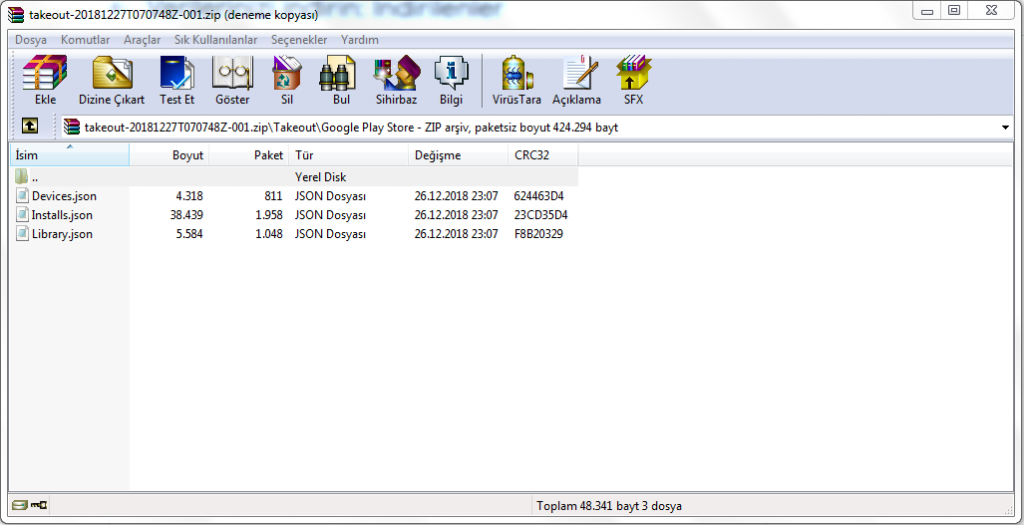The image size is (1024, 525).
Task: Click size value 4.318
Action: pos(189,196)
